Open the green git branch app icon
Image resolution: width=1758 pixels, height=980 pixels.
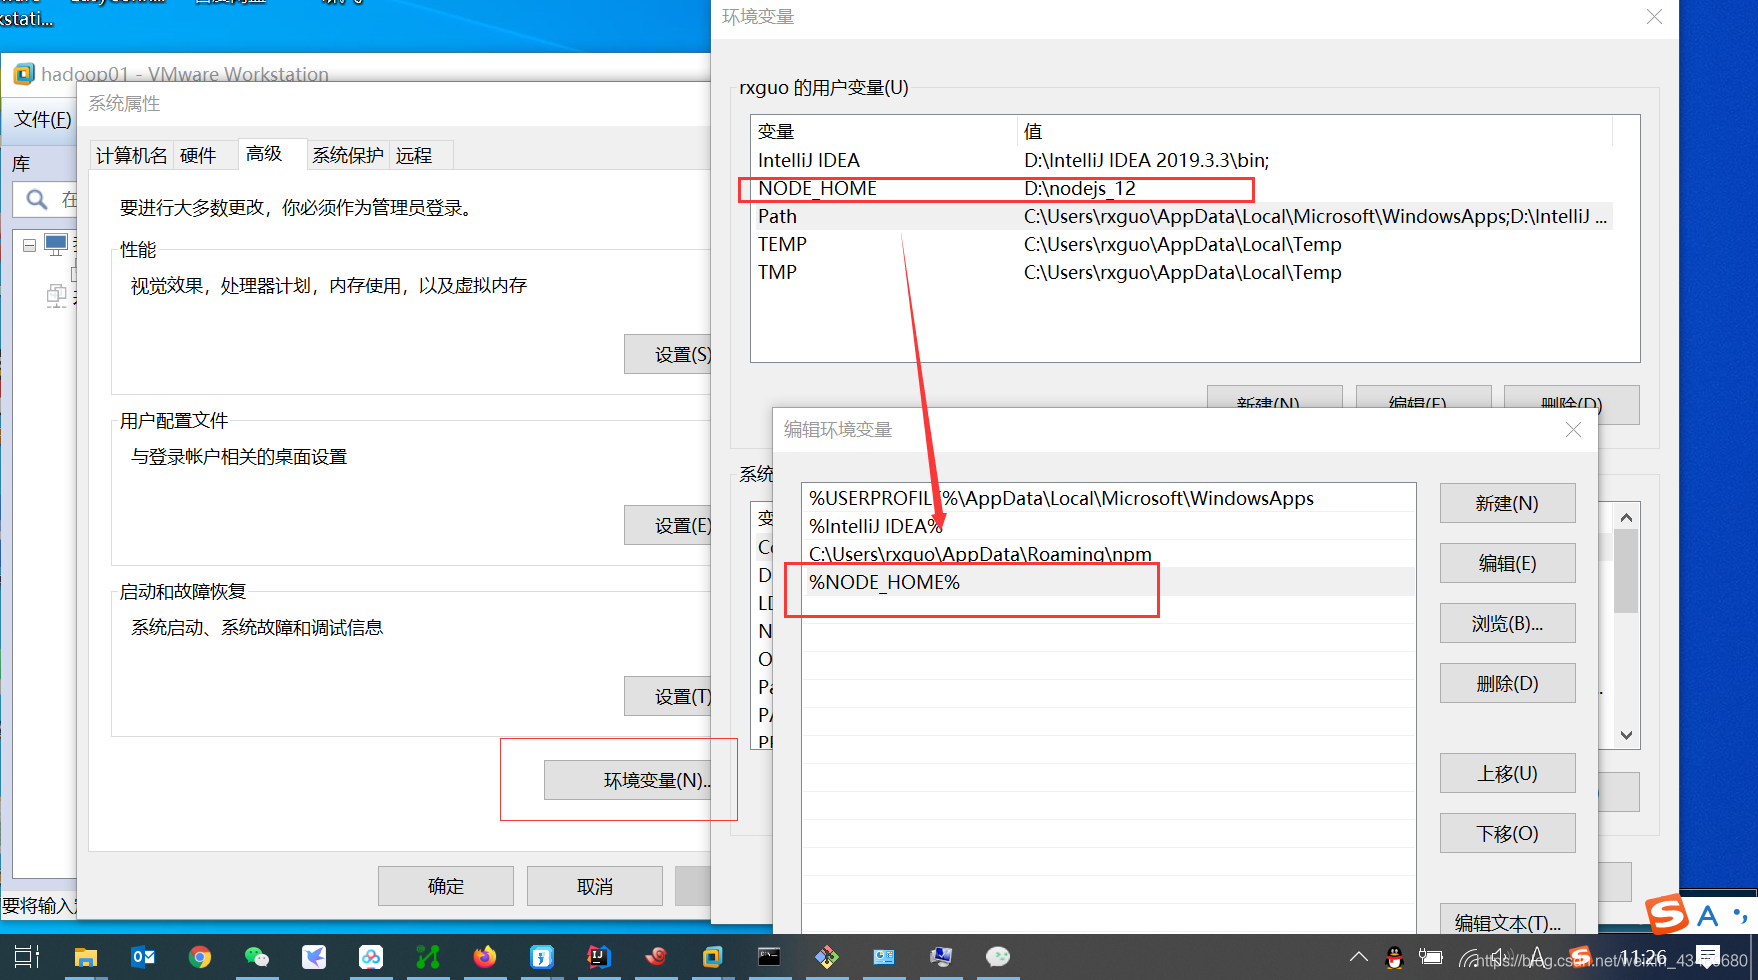point(428,957)
